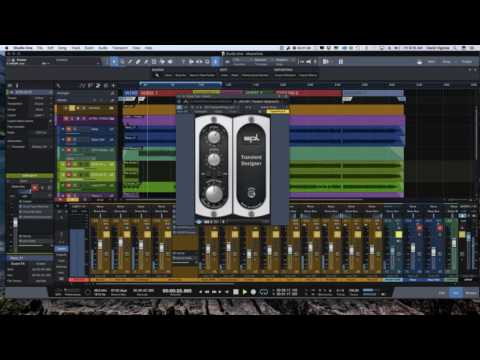This screenshot has width=480, height=360.
Task: Toggle loop mode in the transport bar
Action: pyautogui.click(x=264, y=292)
